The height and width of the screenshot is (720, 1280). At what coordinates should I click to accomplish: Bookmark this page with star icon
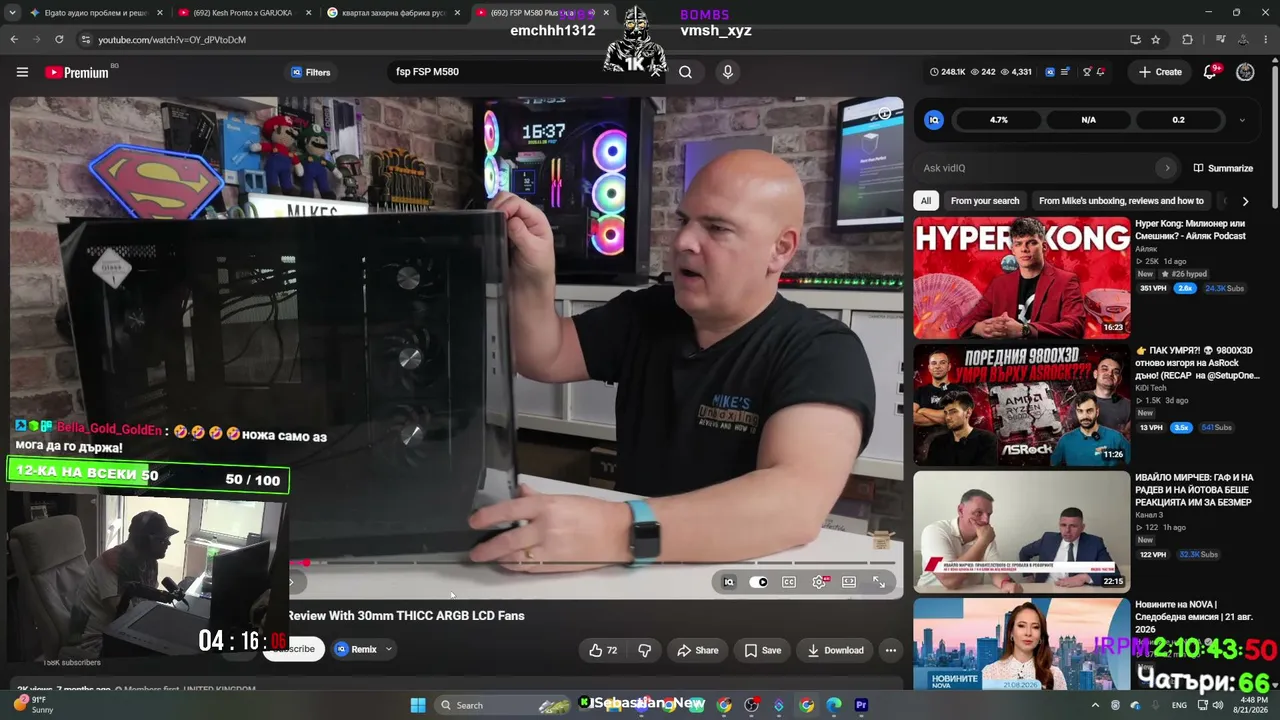click(1156, 39)
